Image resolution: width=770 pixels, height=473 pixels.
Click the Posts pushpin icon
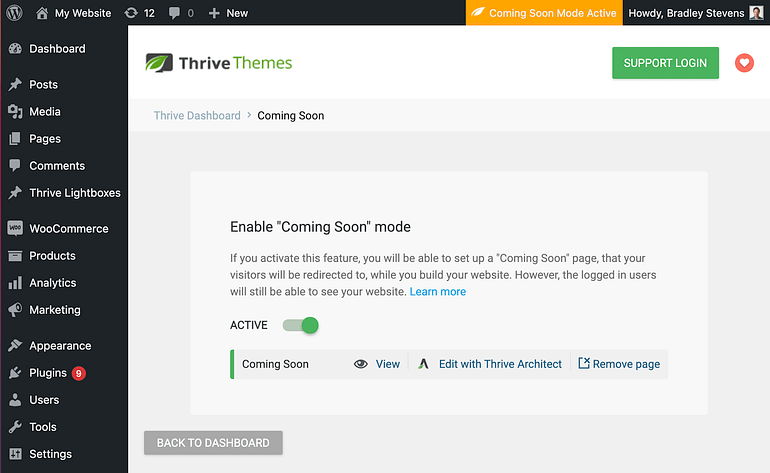[15, 84]
